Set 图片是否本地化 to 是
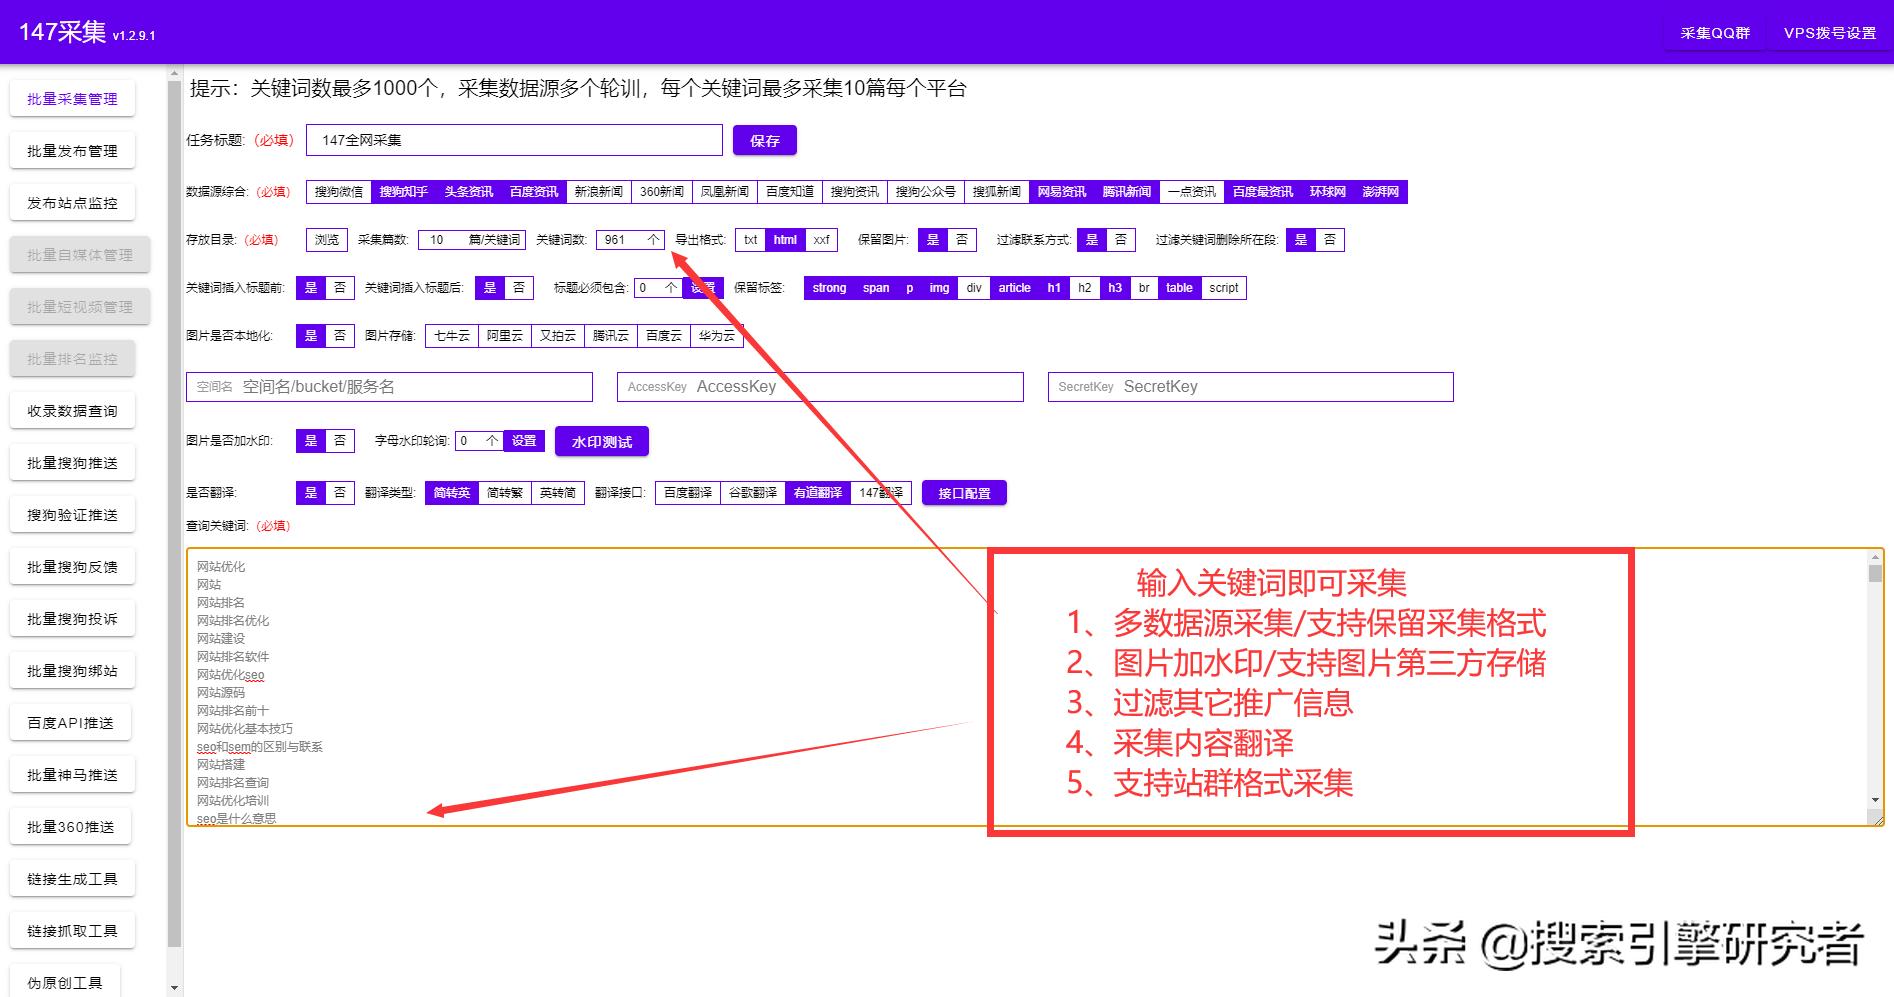Viewport: 1894px width, 997px height. (310, 336)
